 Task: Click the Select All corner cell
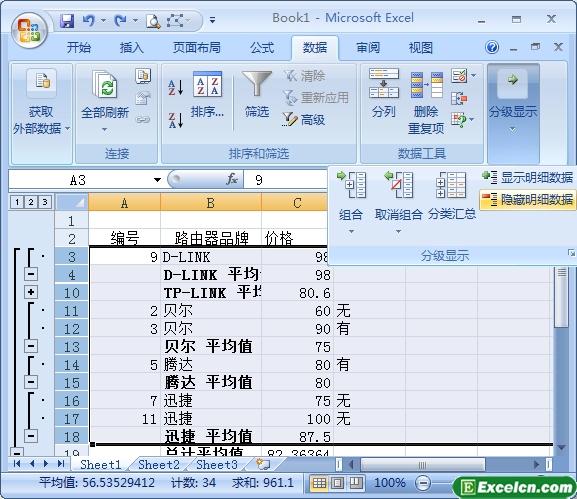point(72,202)
